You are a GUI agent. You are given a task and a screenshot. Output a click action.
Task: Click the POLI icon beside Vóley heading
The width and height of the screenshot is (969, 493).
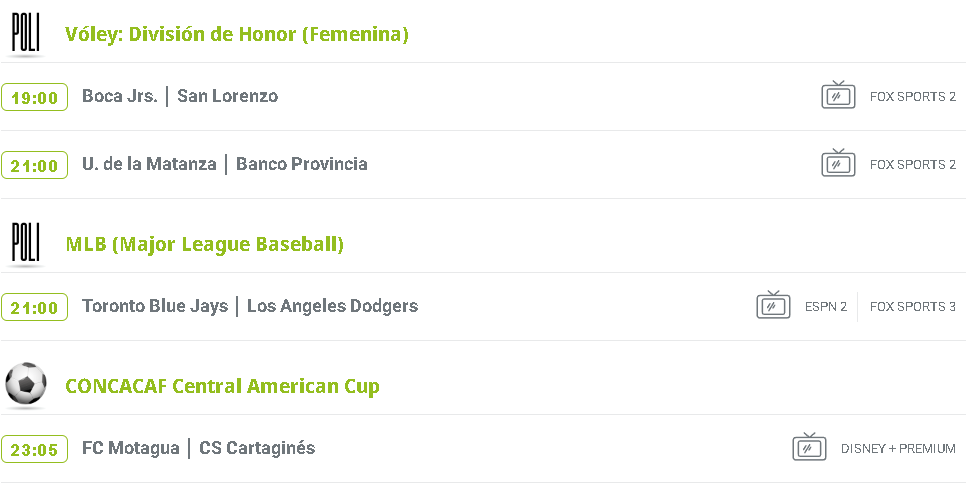[25, 35]
